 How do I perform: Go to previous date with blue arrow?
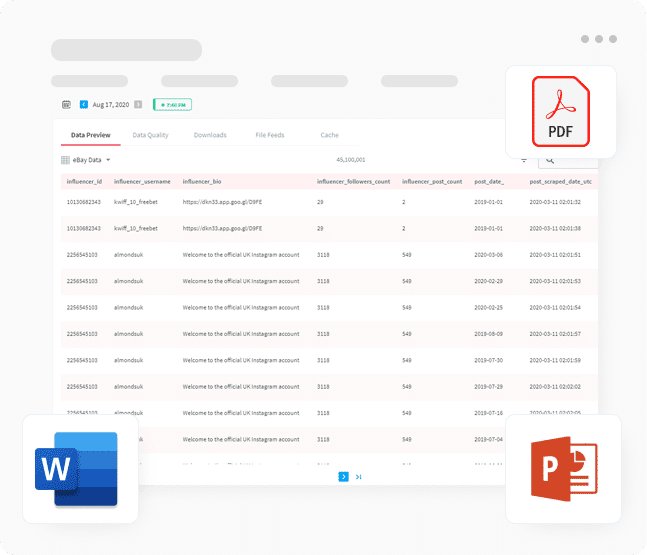point(84,104)
